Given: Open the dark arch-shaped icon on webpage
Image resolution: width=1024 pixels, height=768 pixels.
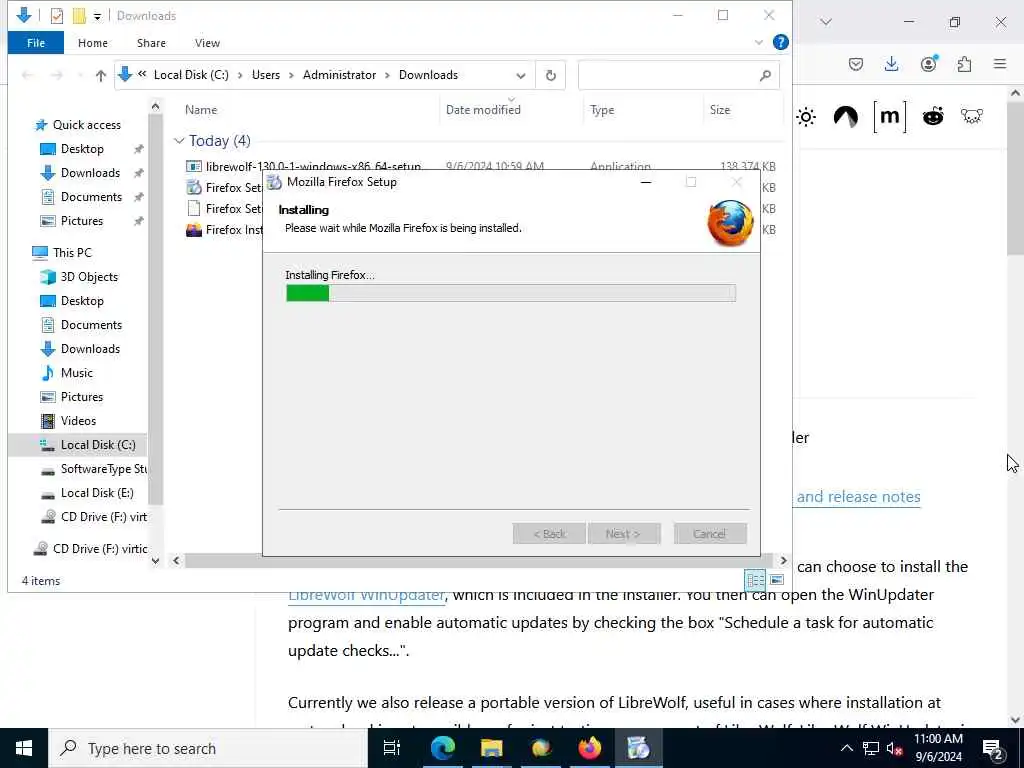Looking at the screenshot, I should point(846,117).
